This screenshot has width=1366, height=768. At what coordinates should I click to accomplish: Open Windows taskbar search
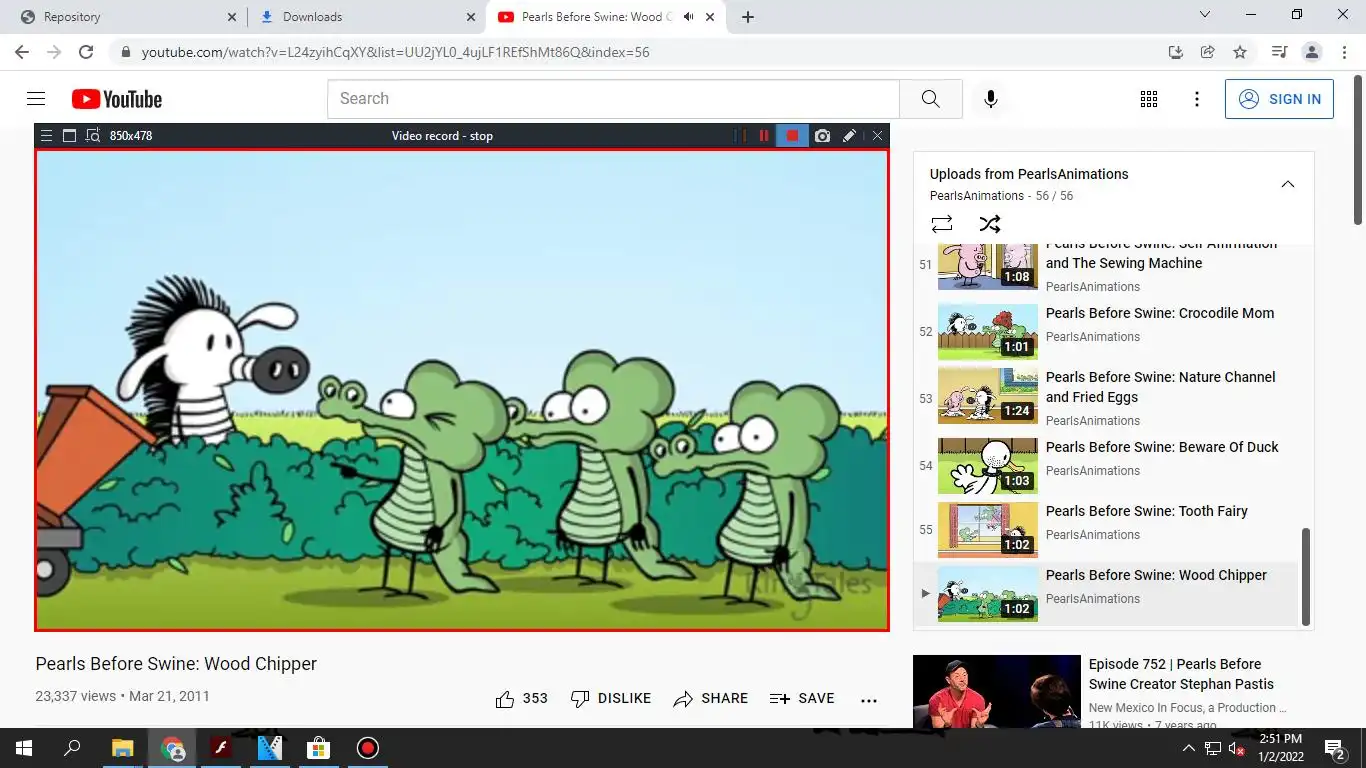tap(72, 748)
